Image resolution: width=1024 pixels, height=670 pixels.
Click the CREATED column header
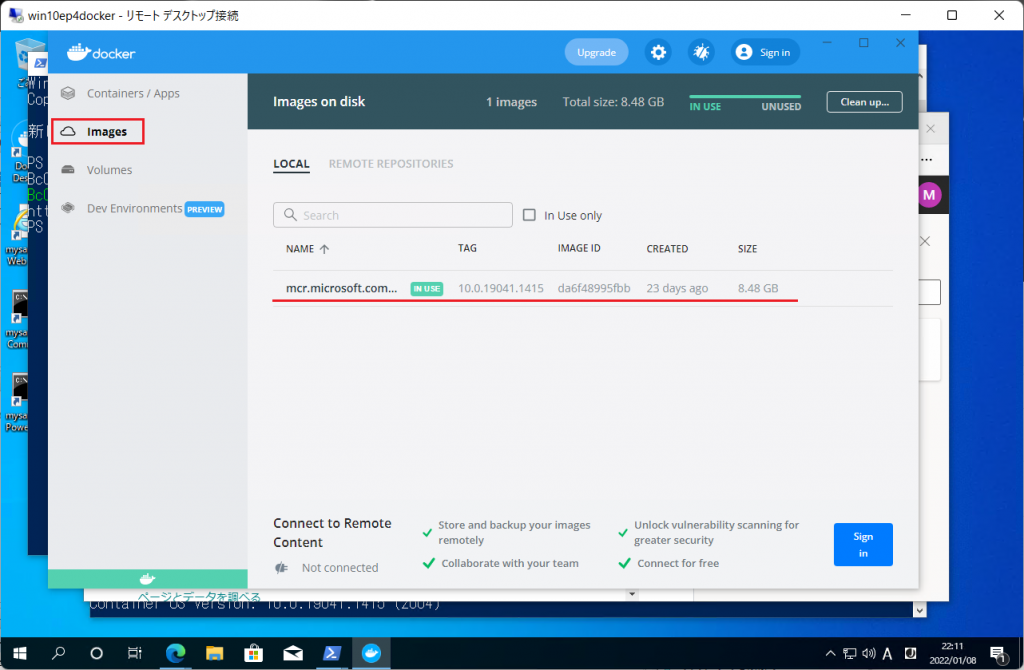[667, 249]
